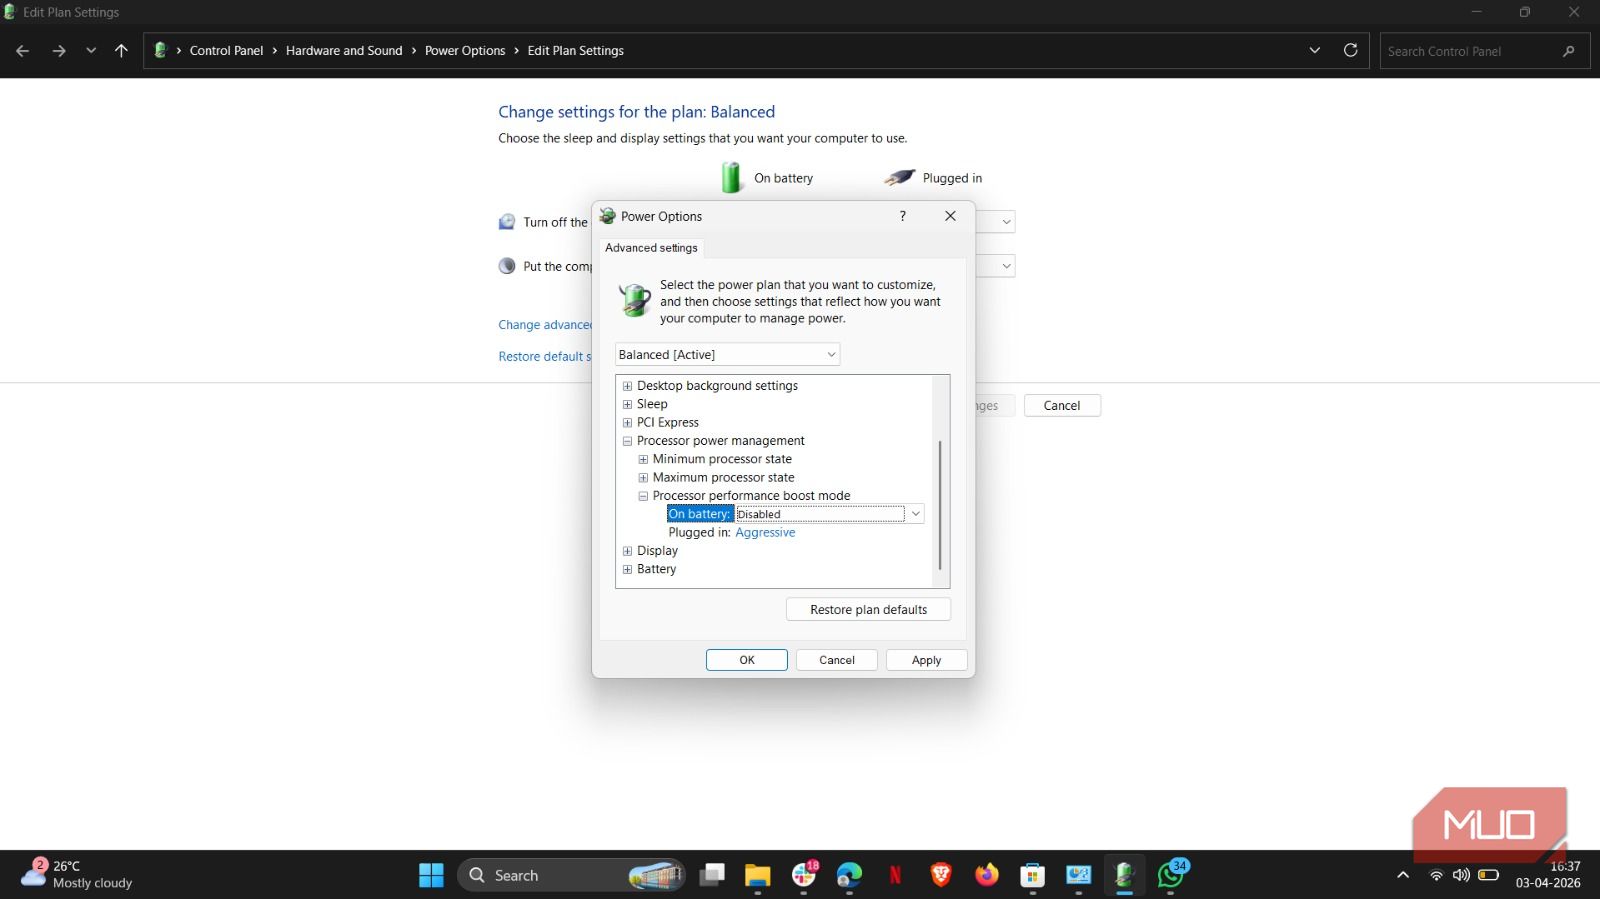
Task: Click Cancel in Power Options dialog
Action: [837, 660]
